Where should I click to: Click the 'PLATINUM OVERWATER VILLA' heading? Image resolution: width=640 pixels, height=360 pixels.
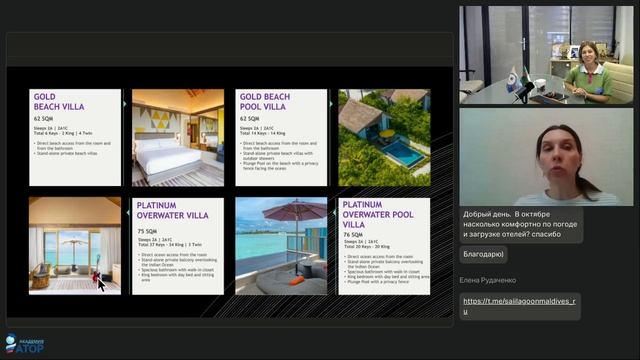172,210
